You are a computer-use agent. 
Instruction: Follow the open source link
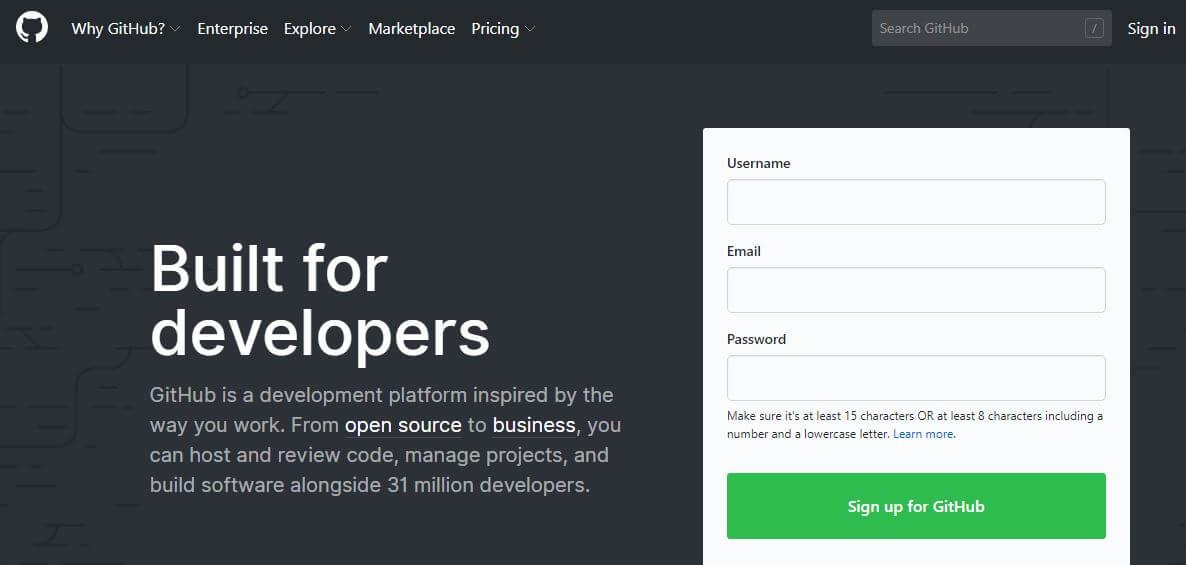pyautogui.click(x=403, y=425)
